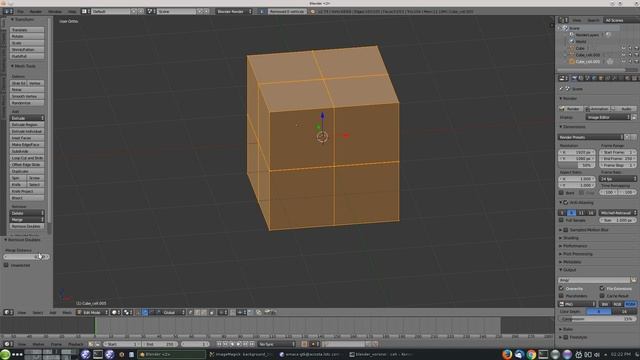This screenshot has width=640, height=360.
Task: Open the Window menu
Action: coord(55,11)
